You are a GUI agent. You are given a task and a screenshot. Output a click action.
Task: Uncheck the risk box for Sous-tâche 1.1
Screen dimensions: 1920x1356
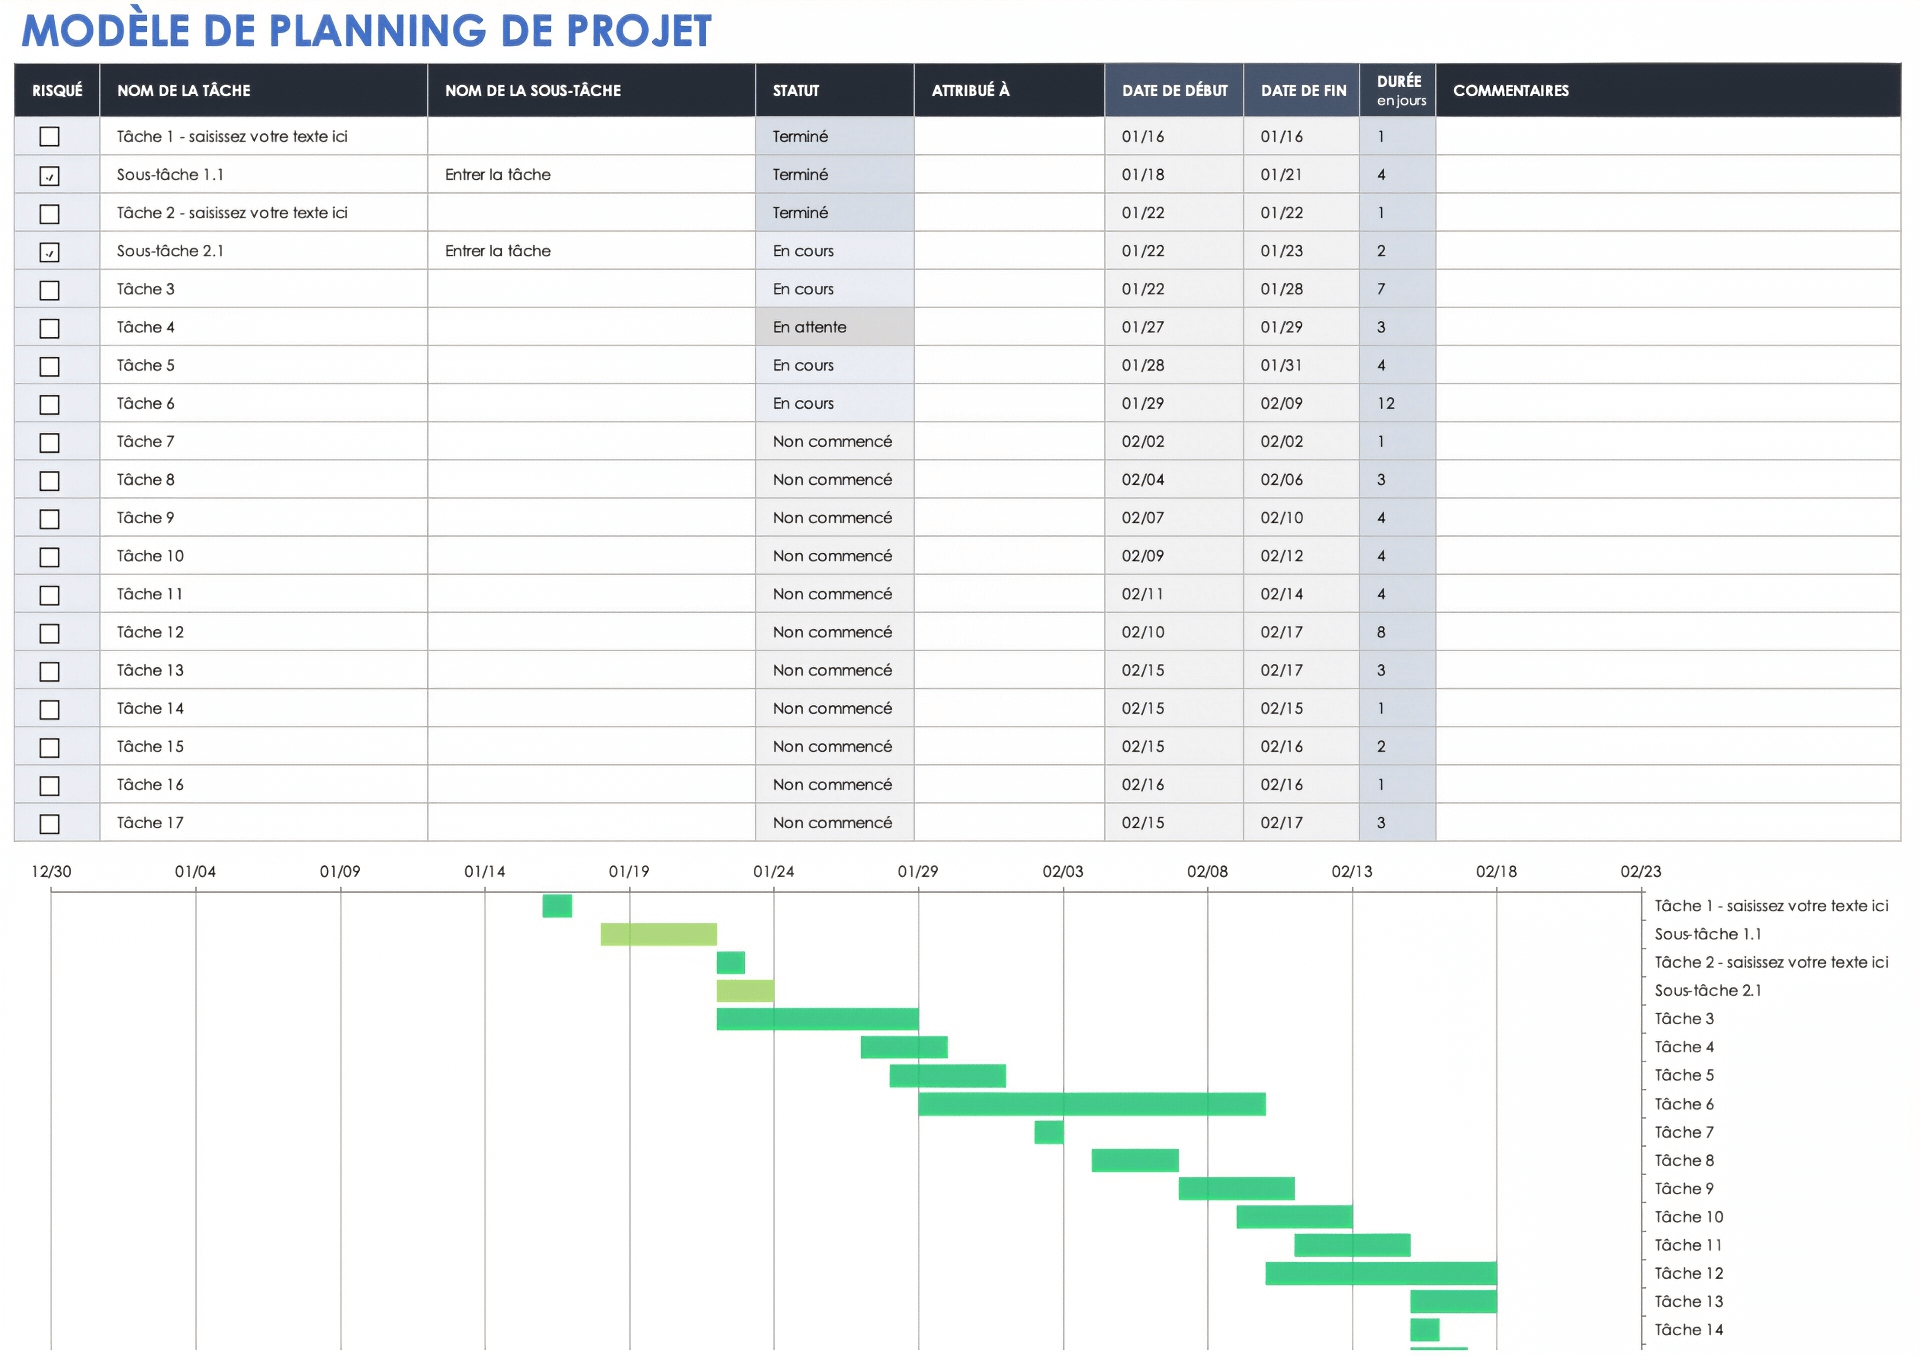click(x=49, y=175)
